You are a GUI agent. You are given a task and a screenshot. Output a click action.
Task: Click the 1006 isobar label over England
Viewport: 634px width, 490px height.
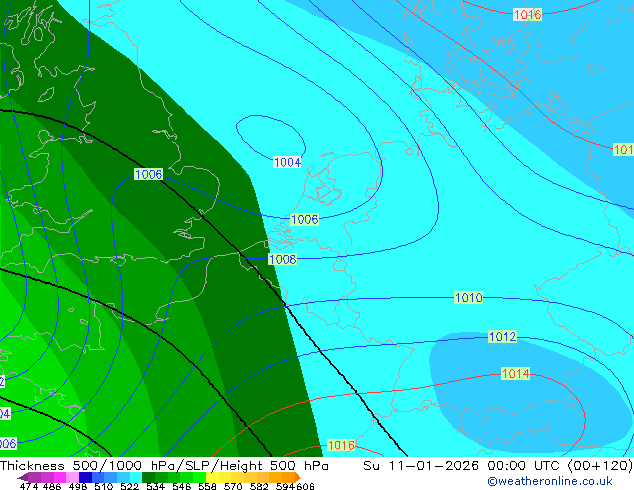[148, 174]
